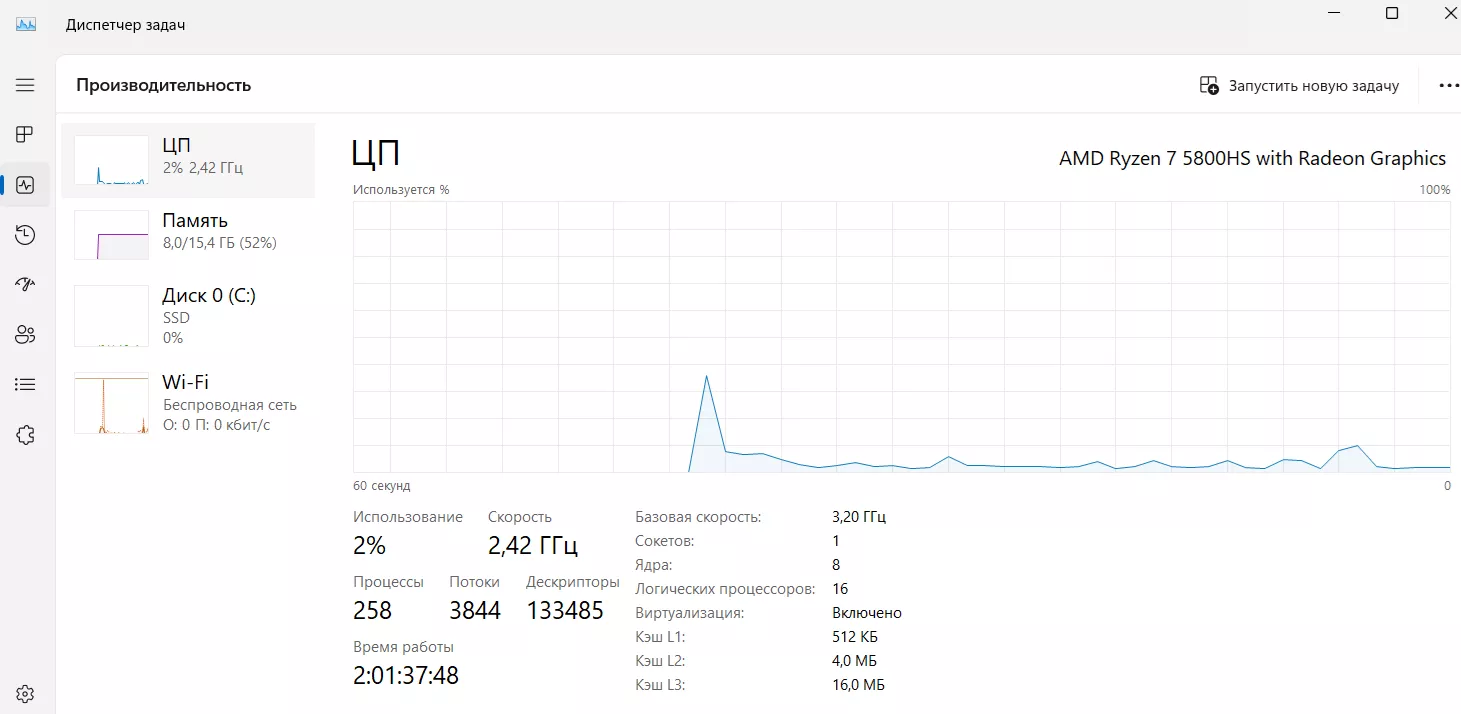Close the Task Manager window
Screen dimensions: 1461x714
1448,14
